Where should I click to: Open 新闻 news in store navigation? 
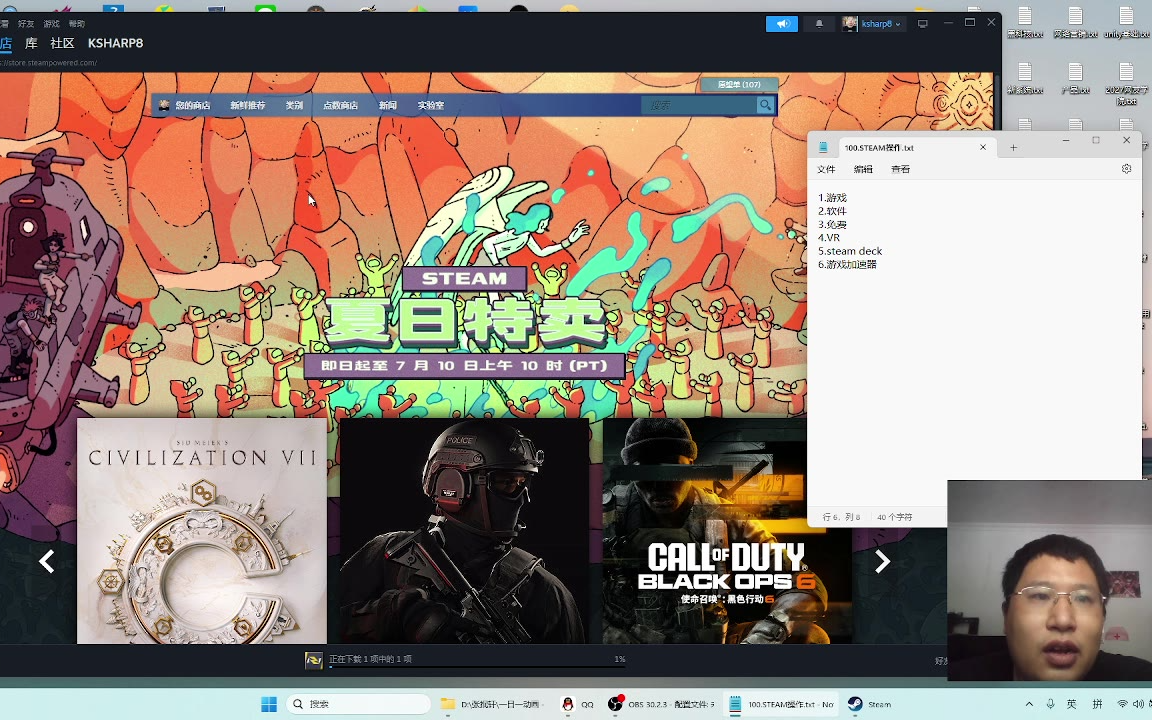(x=388, y=105)
